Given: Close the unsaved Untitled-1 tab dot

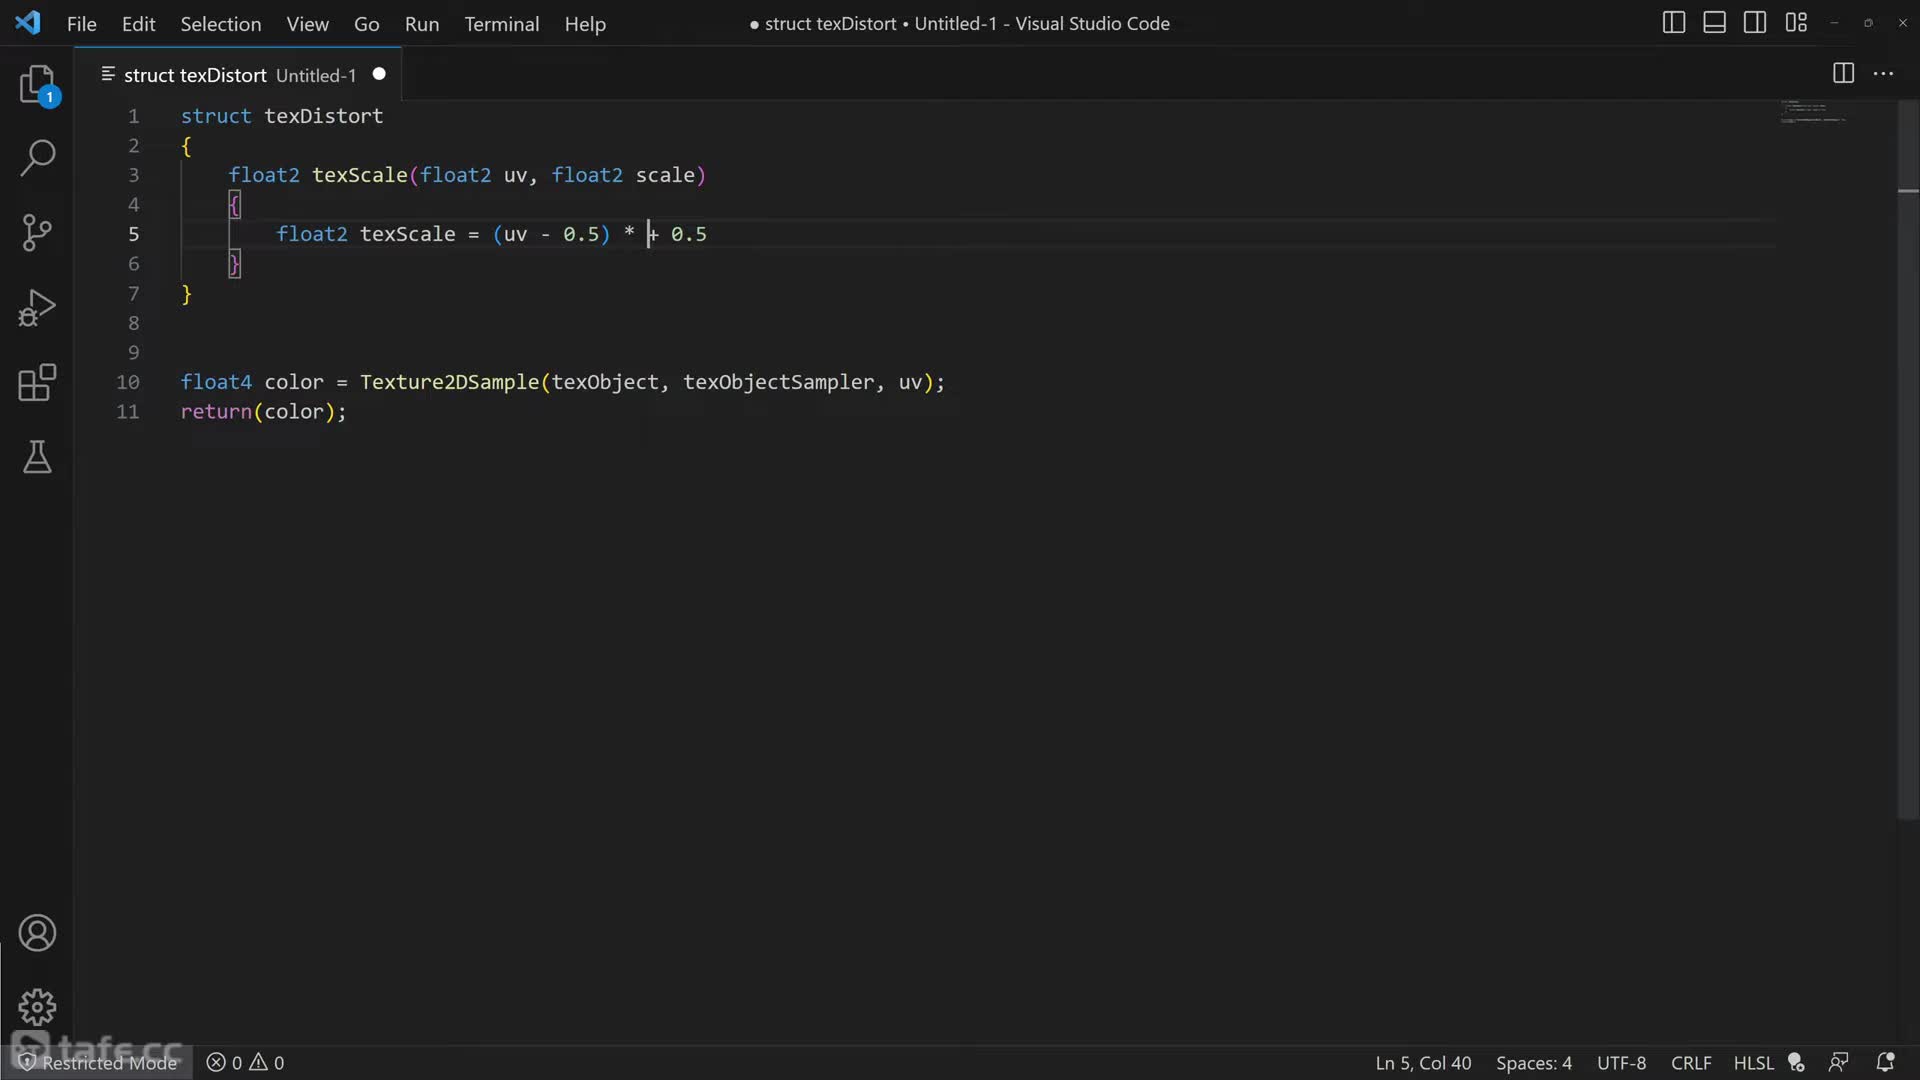Looking at the screenshot, I should (379, 74).
